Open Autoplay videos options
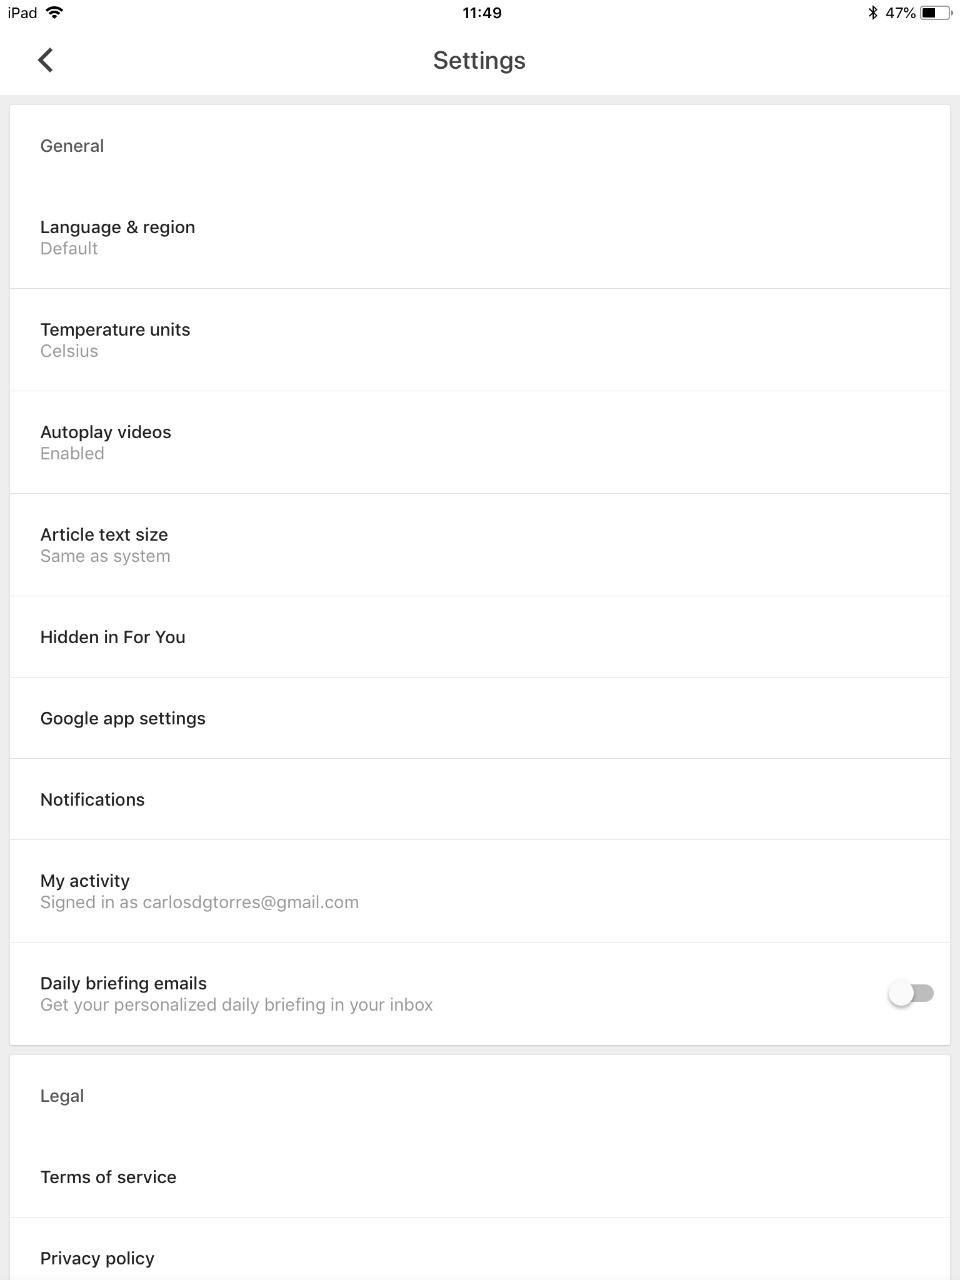960x1280 pixels. (106, 442)
